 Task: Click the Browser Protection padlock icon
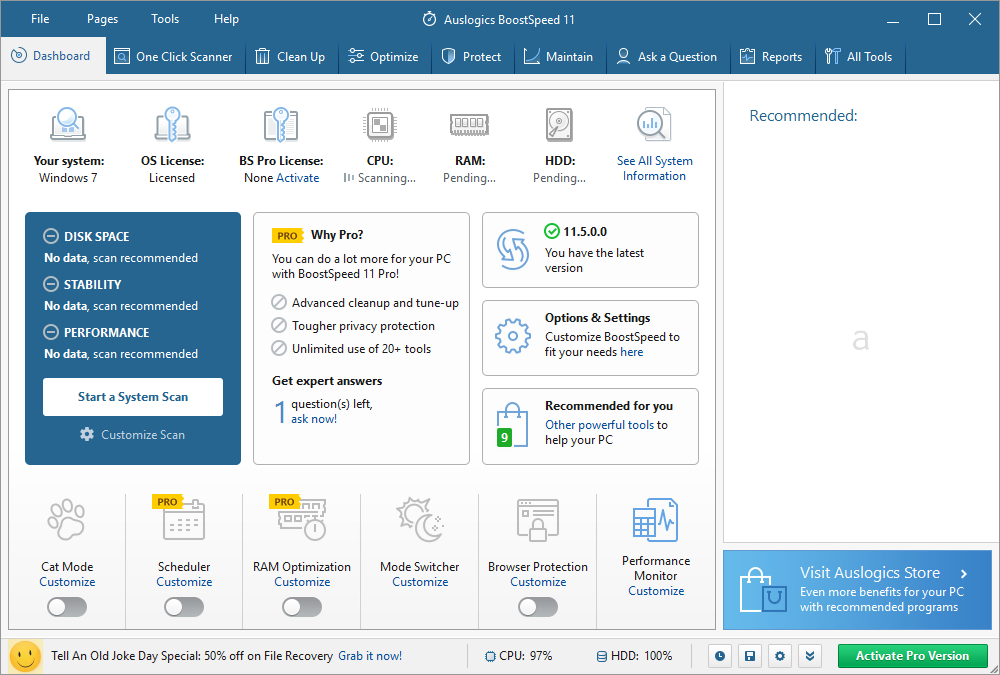click(538, 521)
